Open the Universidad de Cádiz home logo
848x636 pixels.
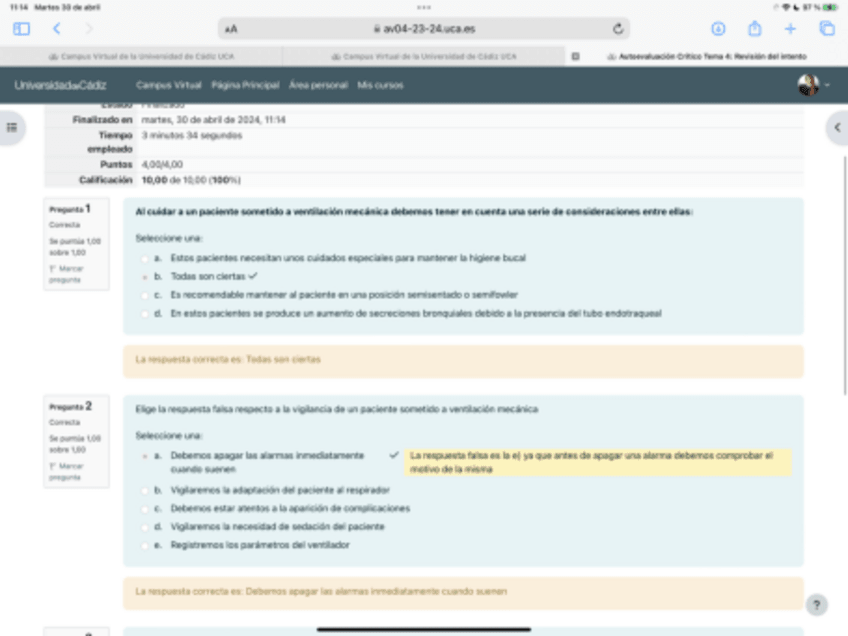(x=60, y=85)
